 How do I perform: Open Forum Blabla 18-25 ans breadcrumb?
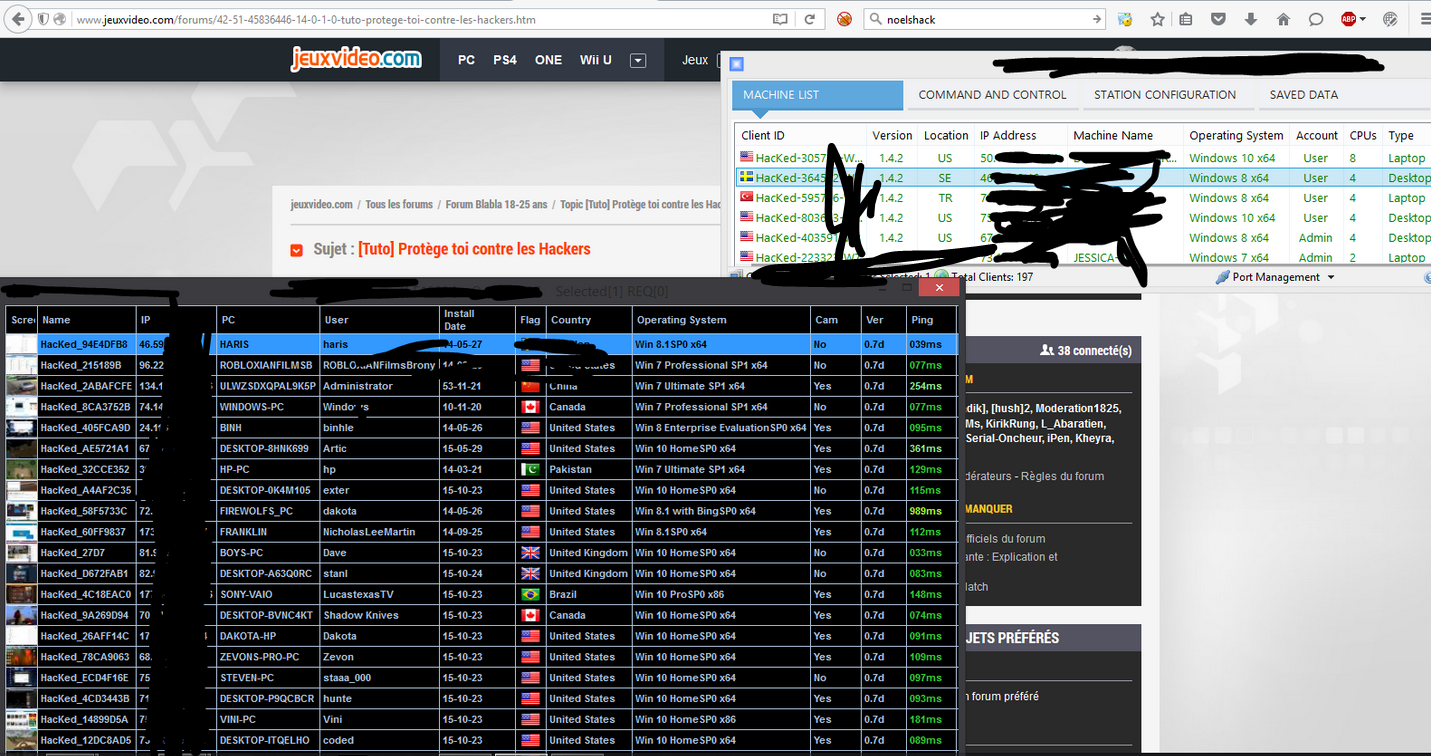pyautogui.click(x=496, y=204)
